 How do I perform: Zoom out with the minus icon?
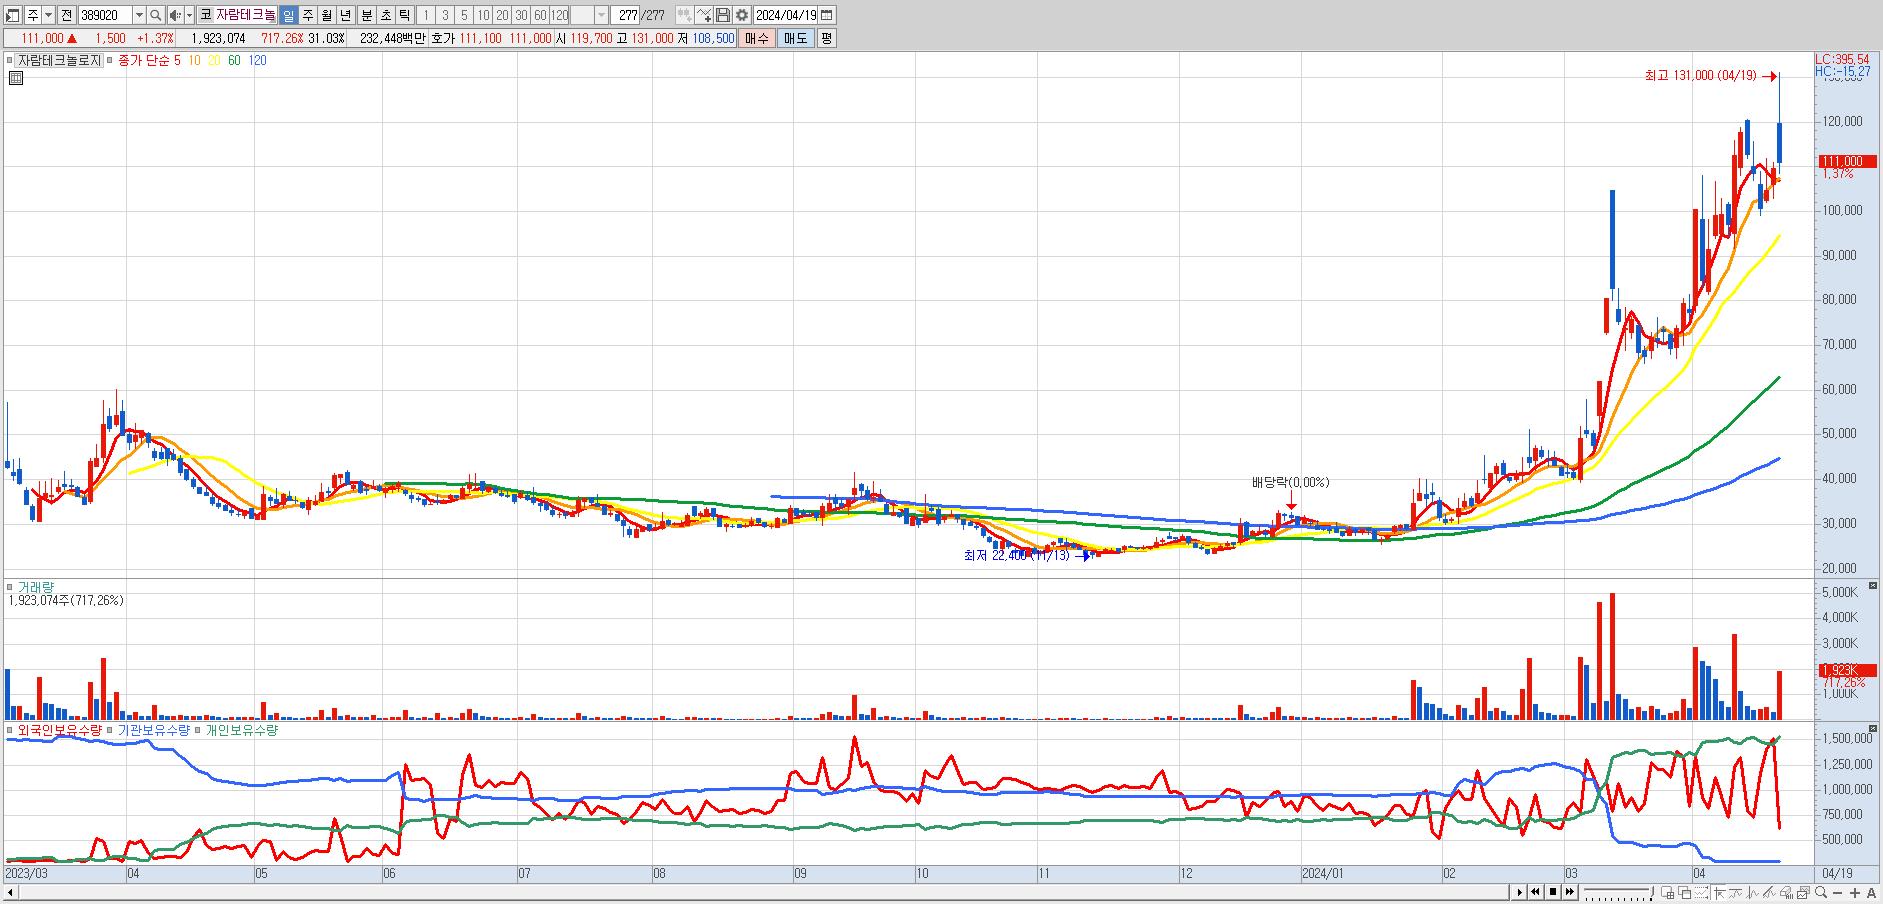[x=1838, y=892]
